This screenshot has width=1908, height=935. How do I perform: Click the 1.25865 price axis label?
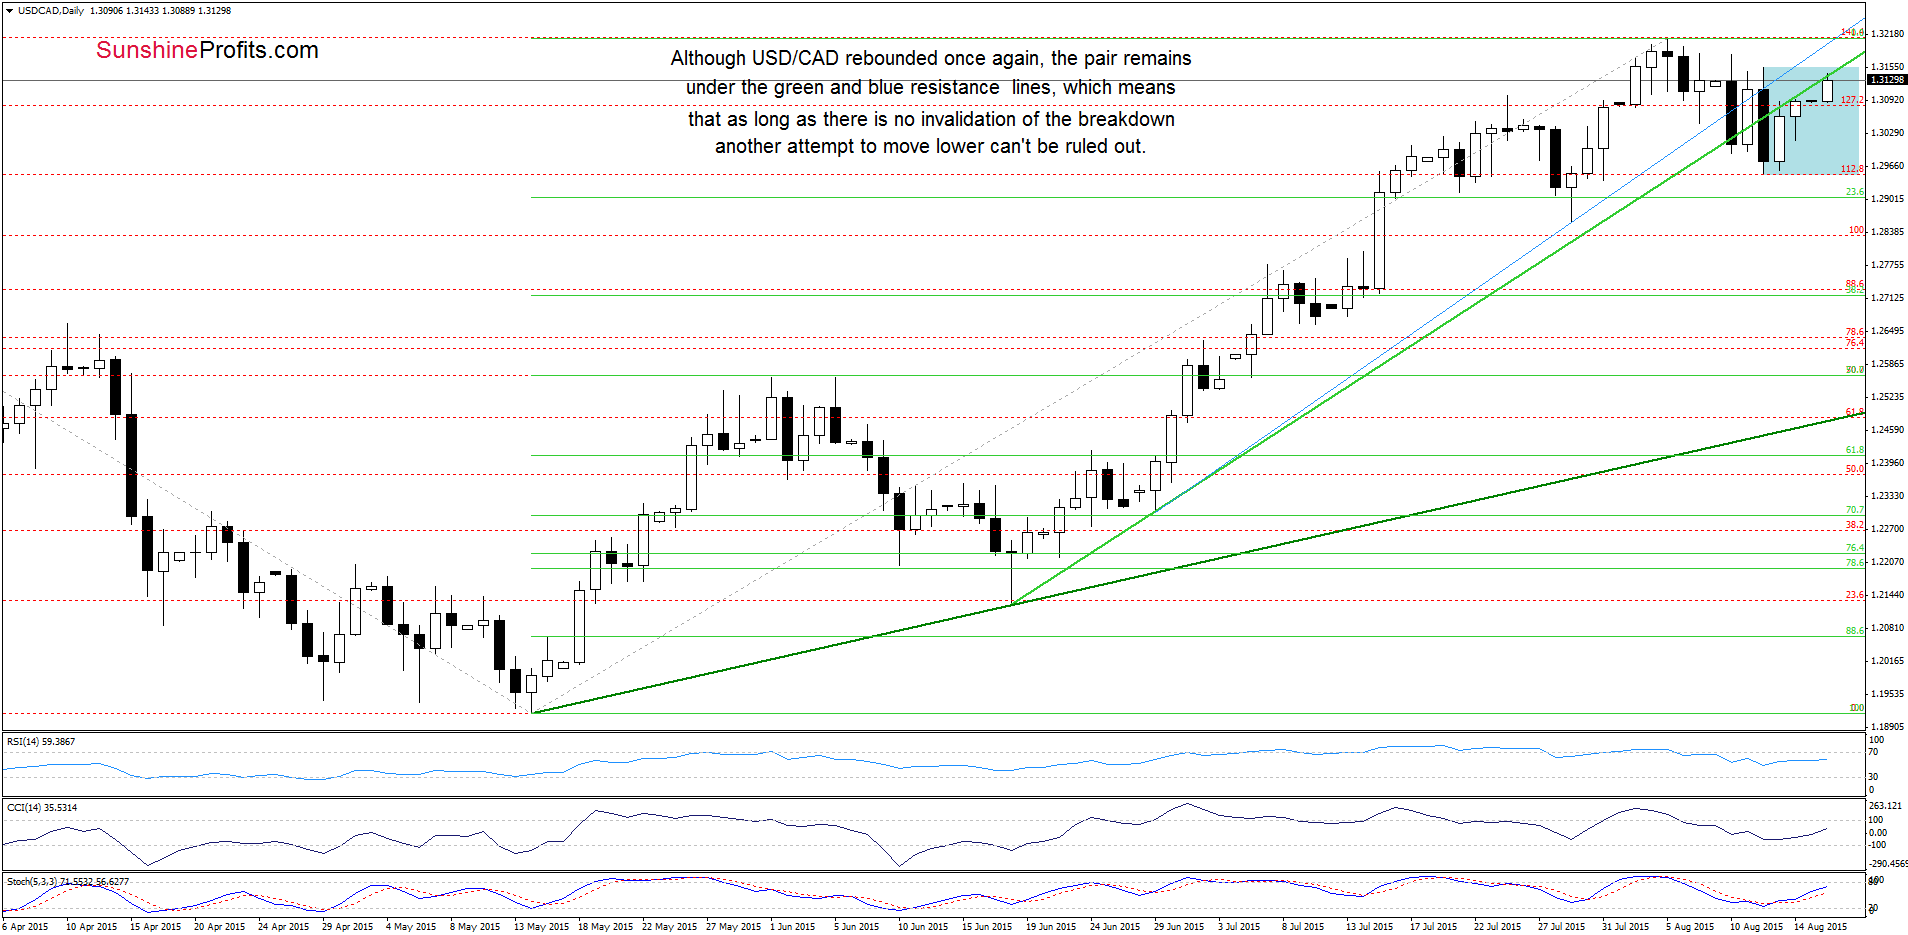coord(1888,364)
